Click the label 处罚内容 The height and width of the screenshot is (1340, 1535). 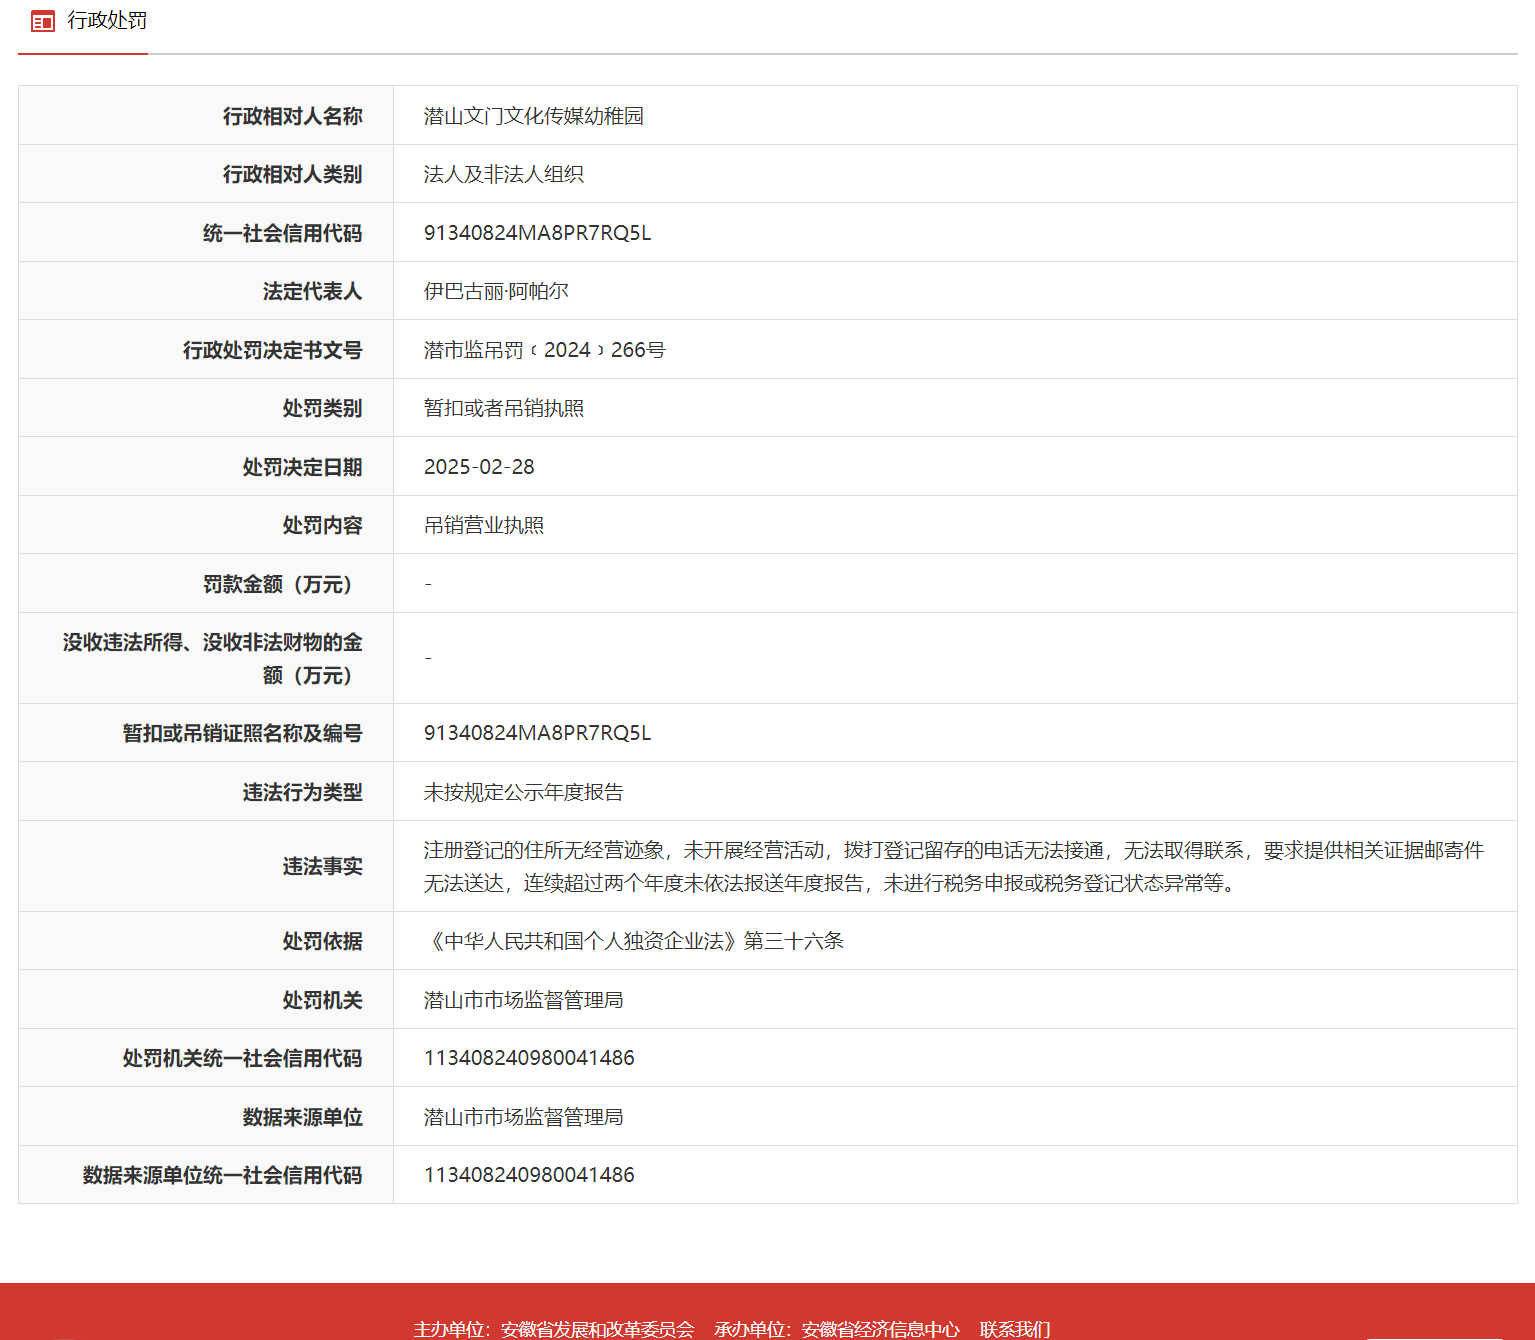click(323, 525)
